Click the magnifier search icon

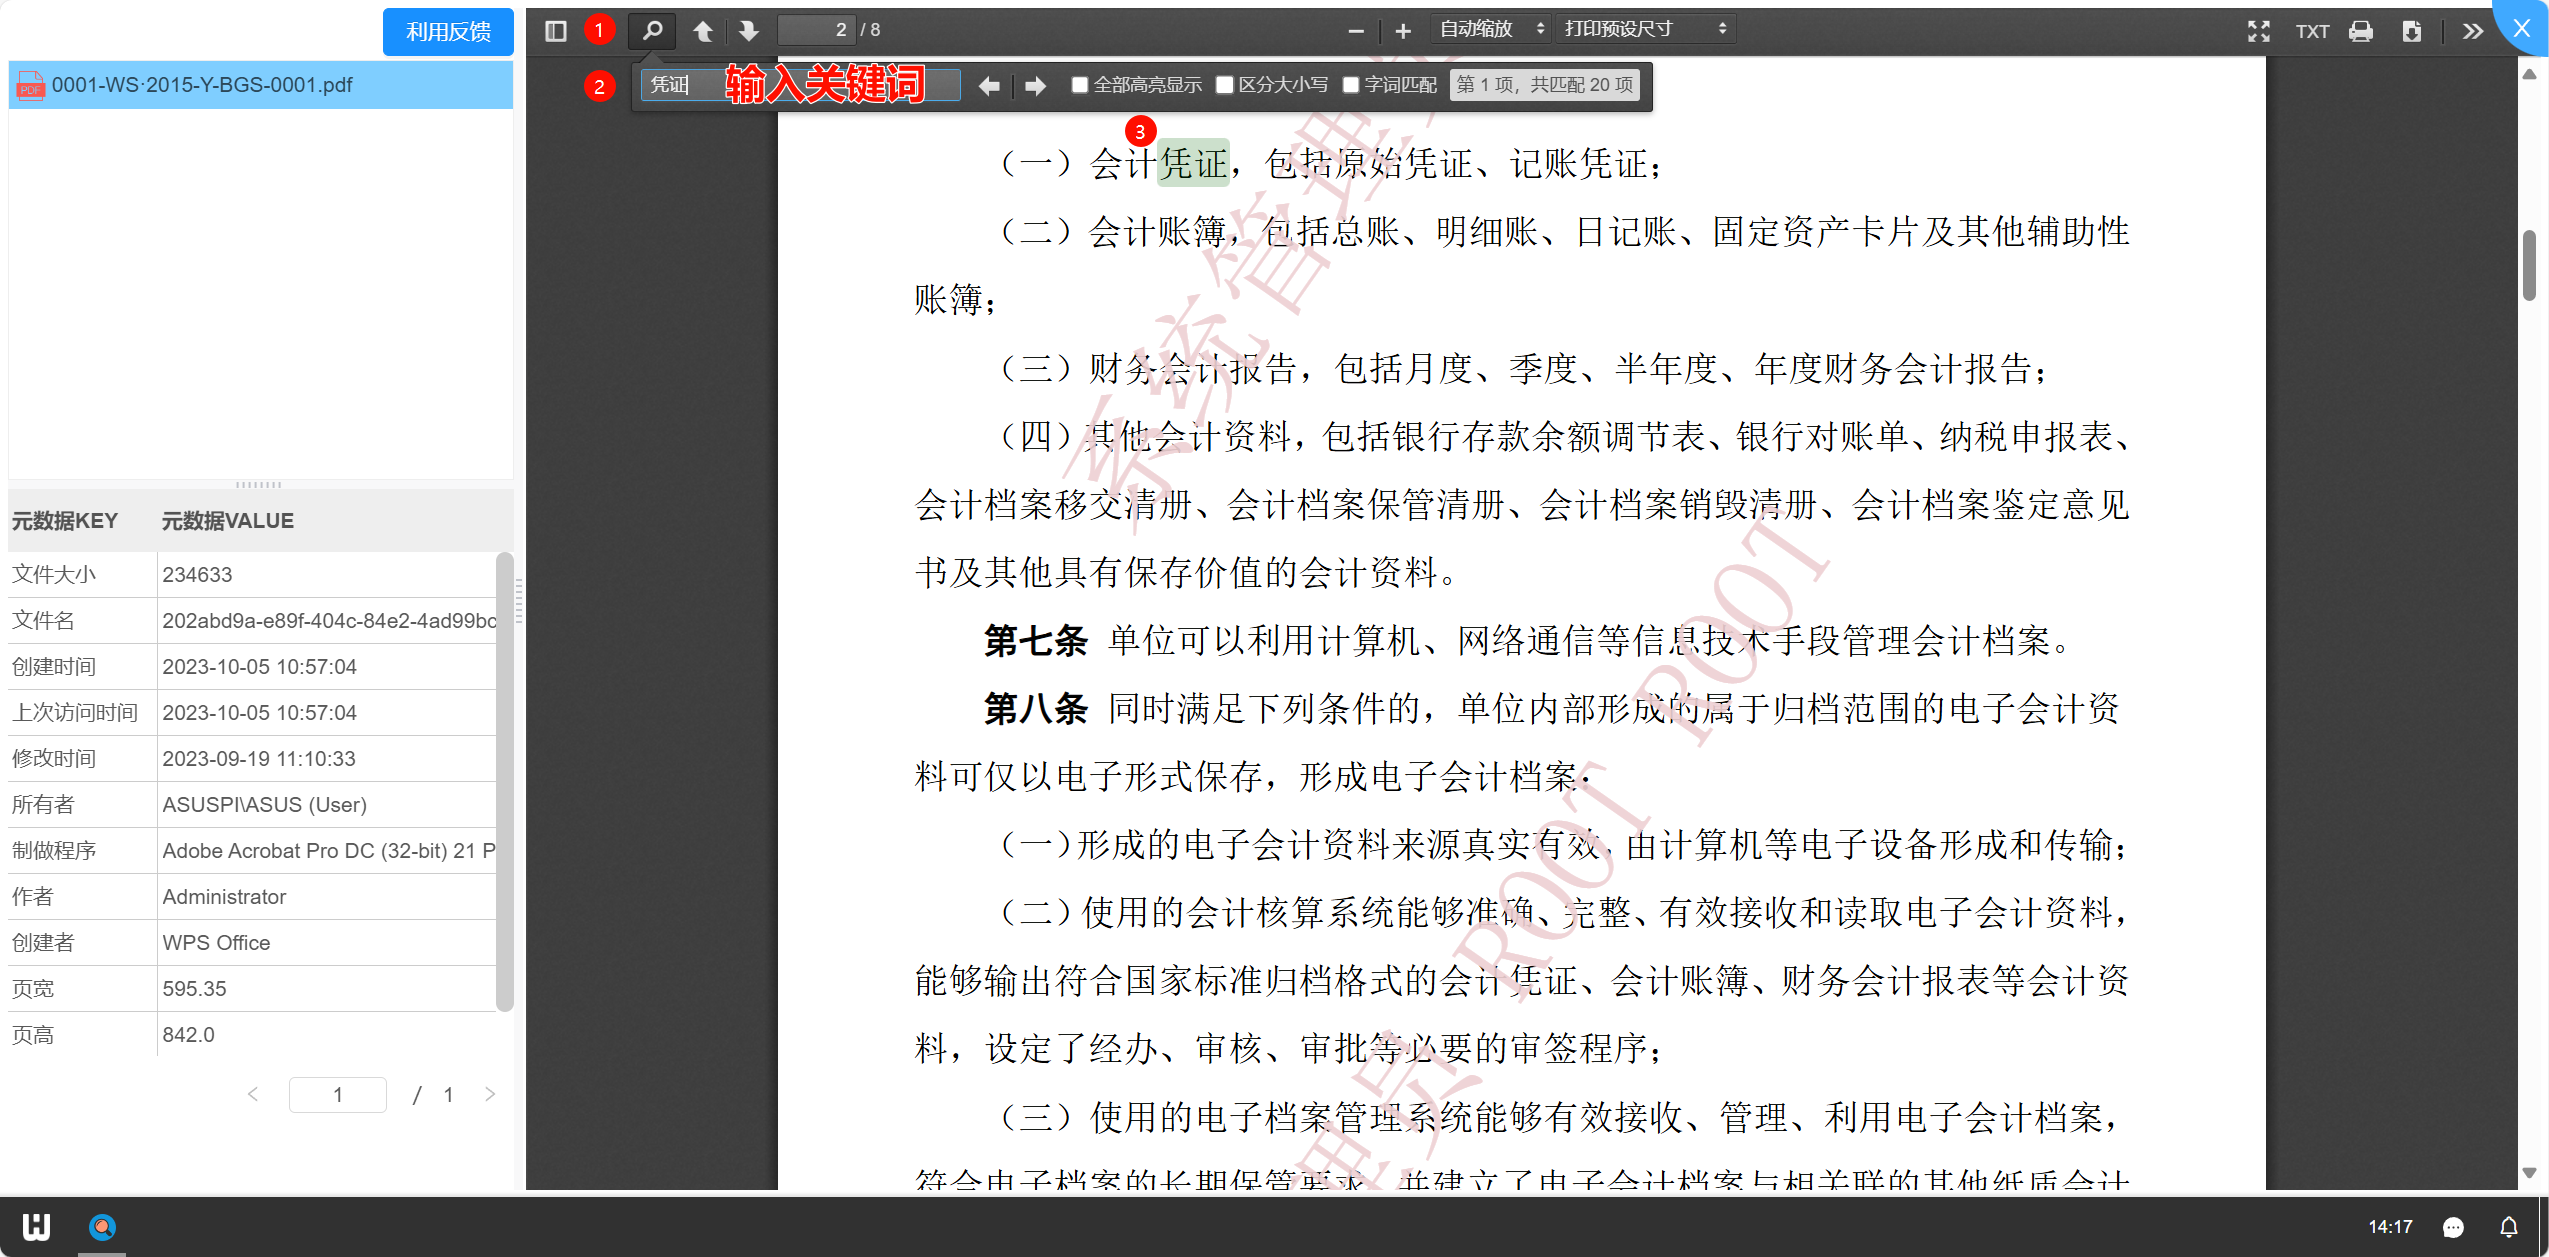point(652,31)
